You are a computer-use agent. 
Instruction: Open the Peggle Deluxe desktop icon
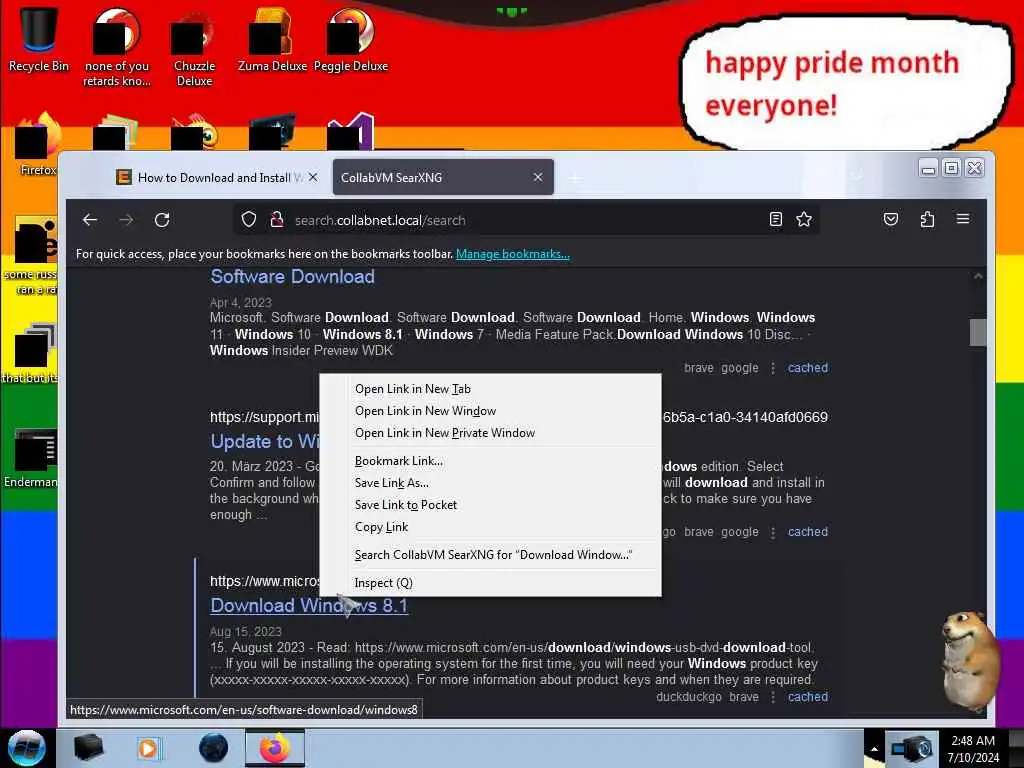(x=351, y=39)
